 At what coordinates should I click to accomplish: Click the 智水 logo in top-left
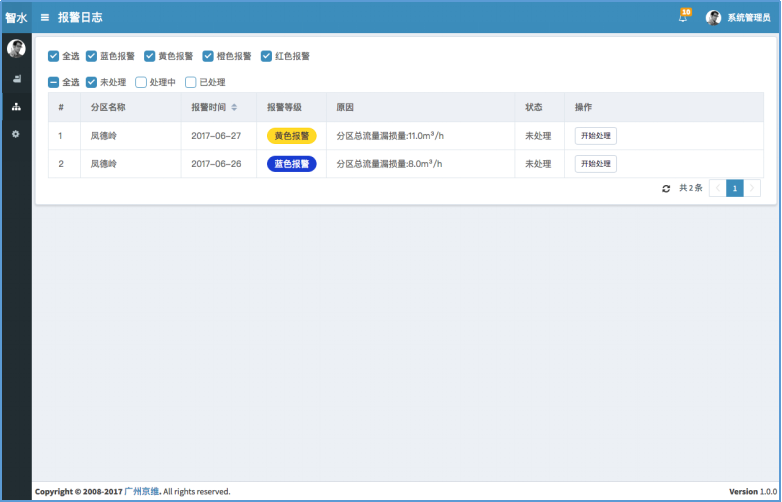click(16, 18)
